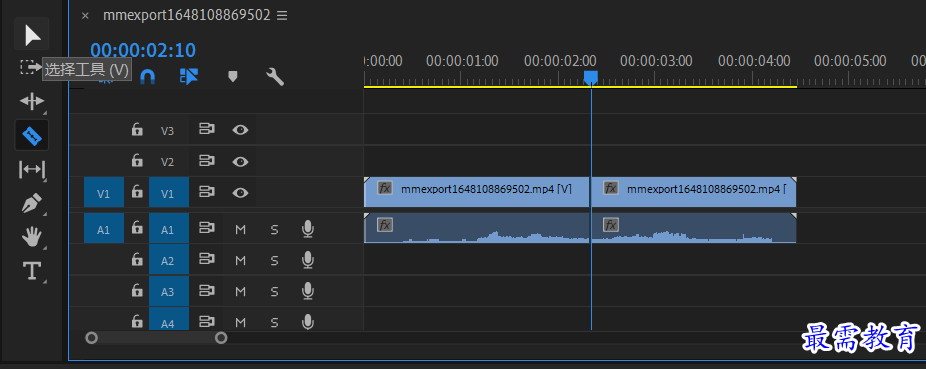The height and width of the screenshot is (369, 926).
Task: Enable voice-over record on A3
Action: [x=307, y=291]
